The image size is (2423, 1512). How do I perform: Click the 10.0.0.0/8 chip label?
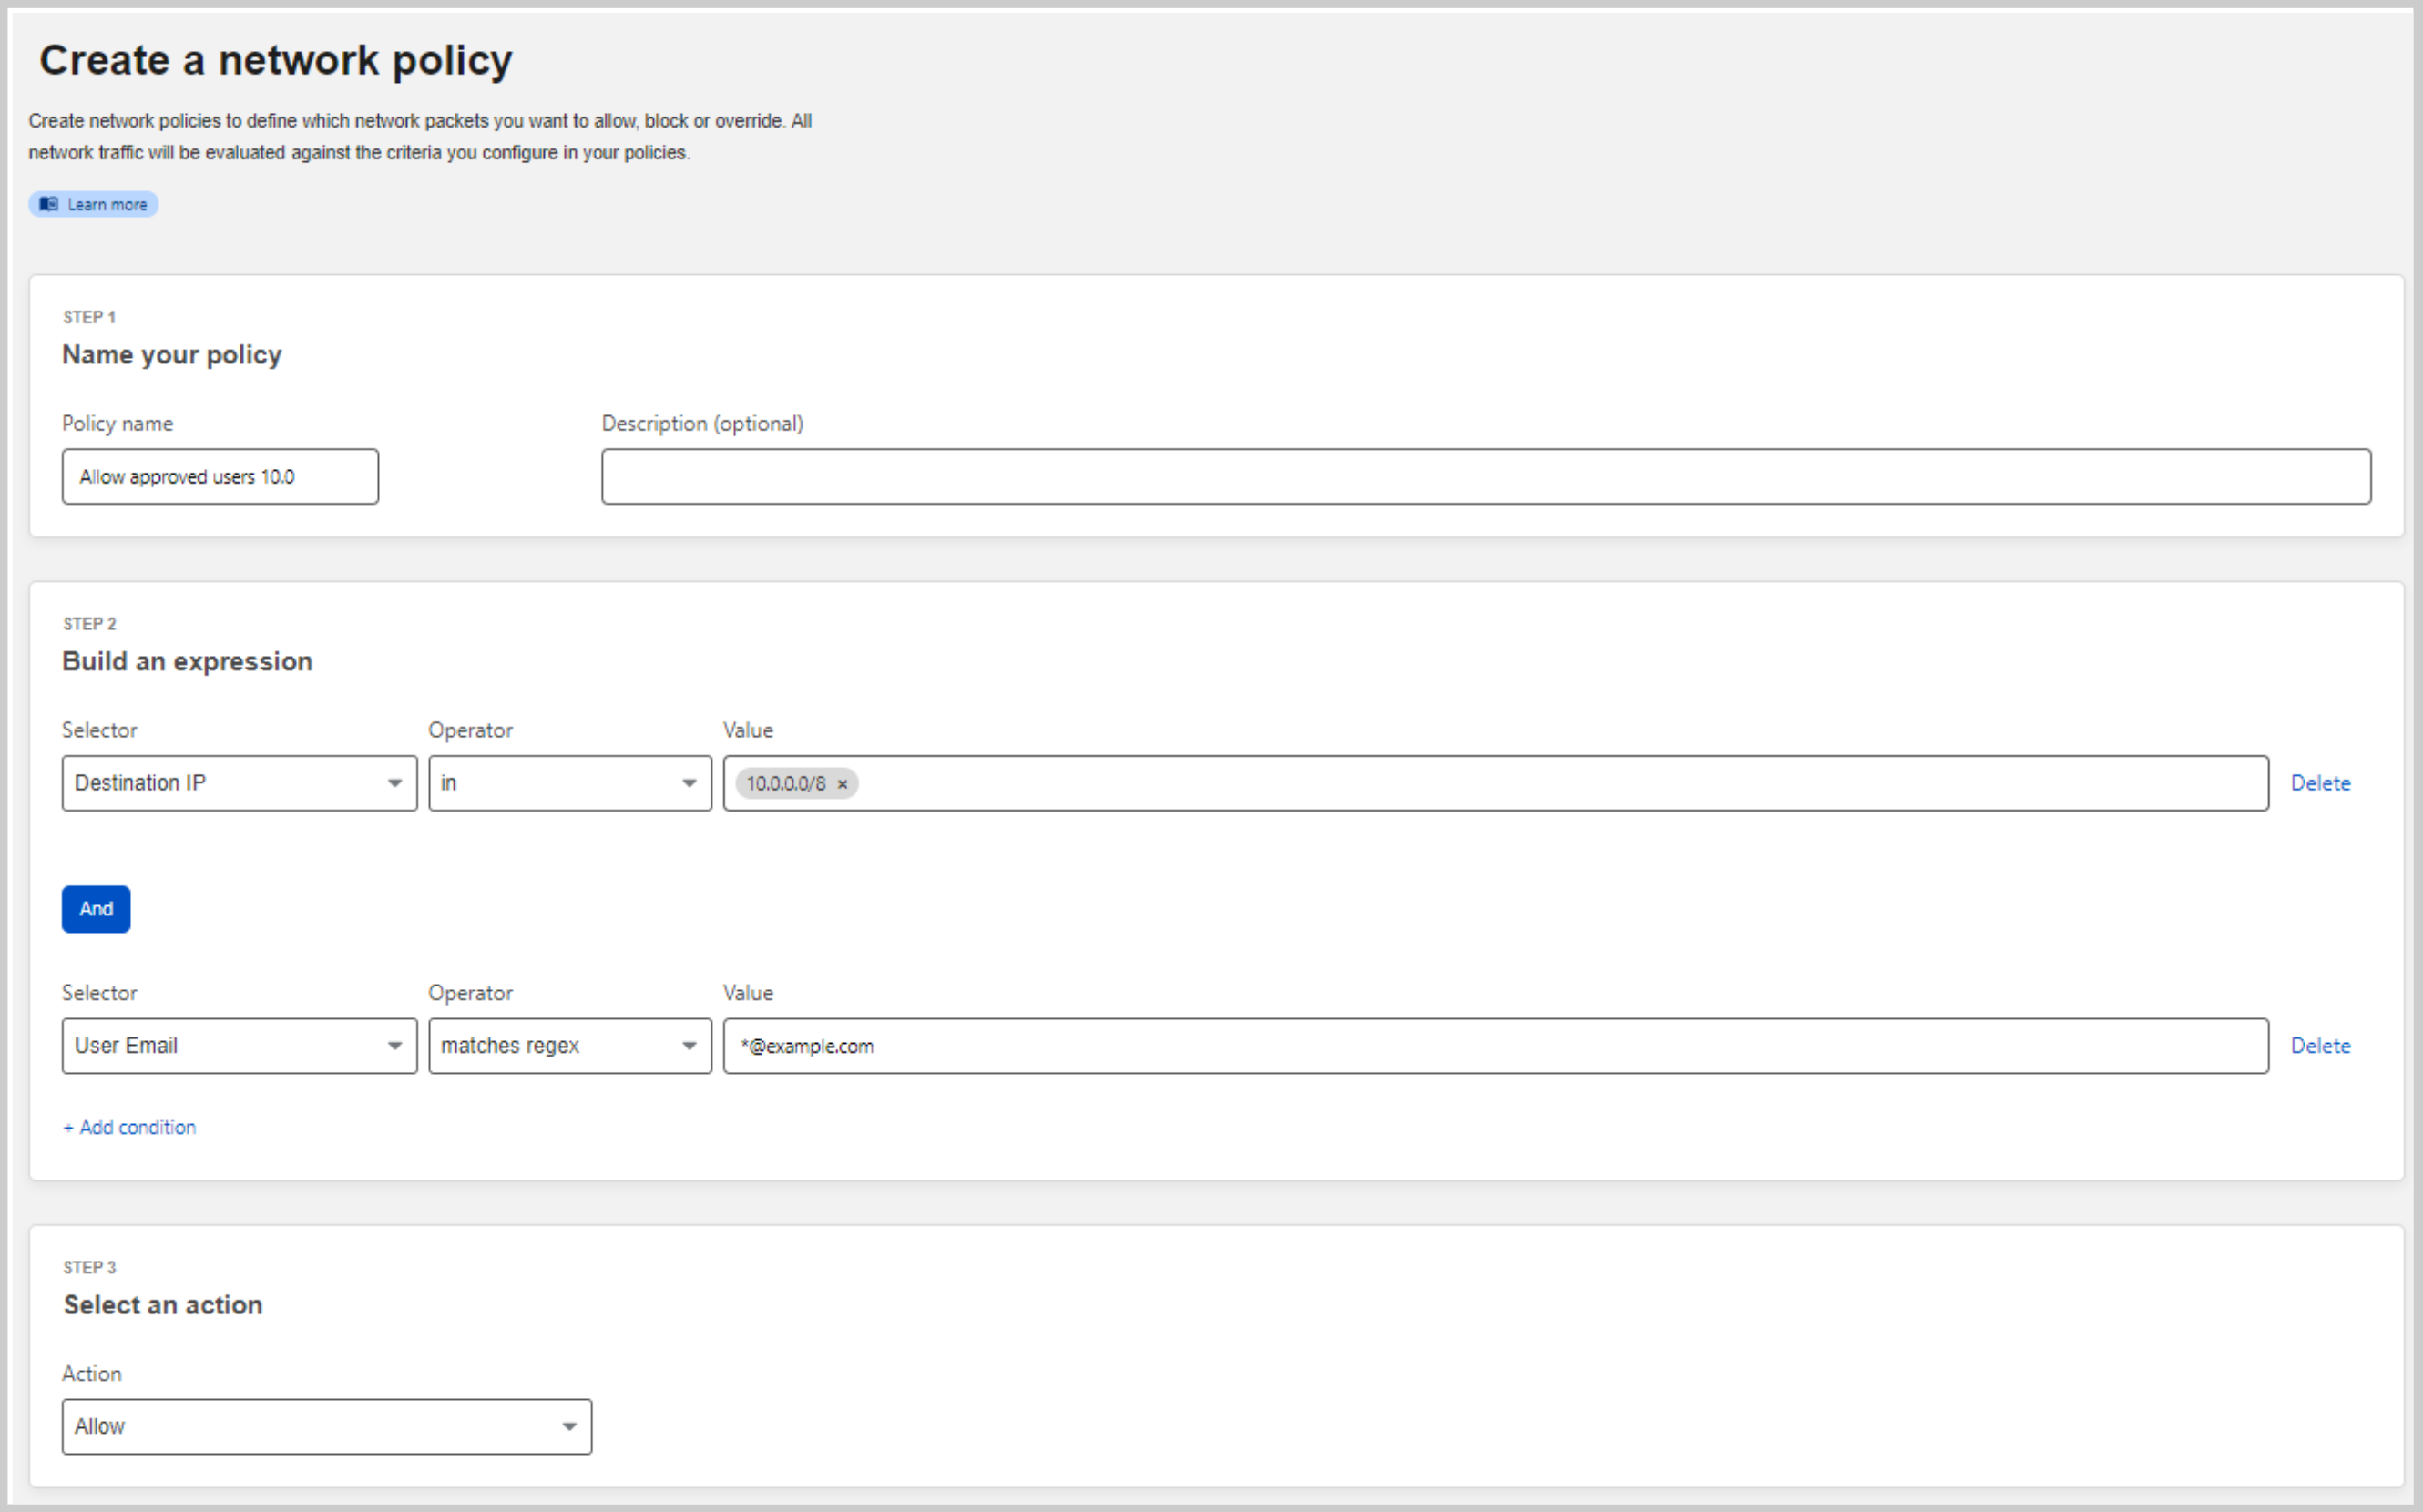(786, 784)
